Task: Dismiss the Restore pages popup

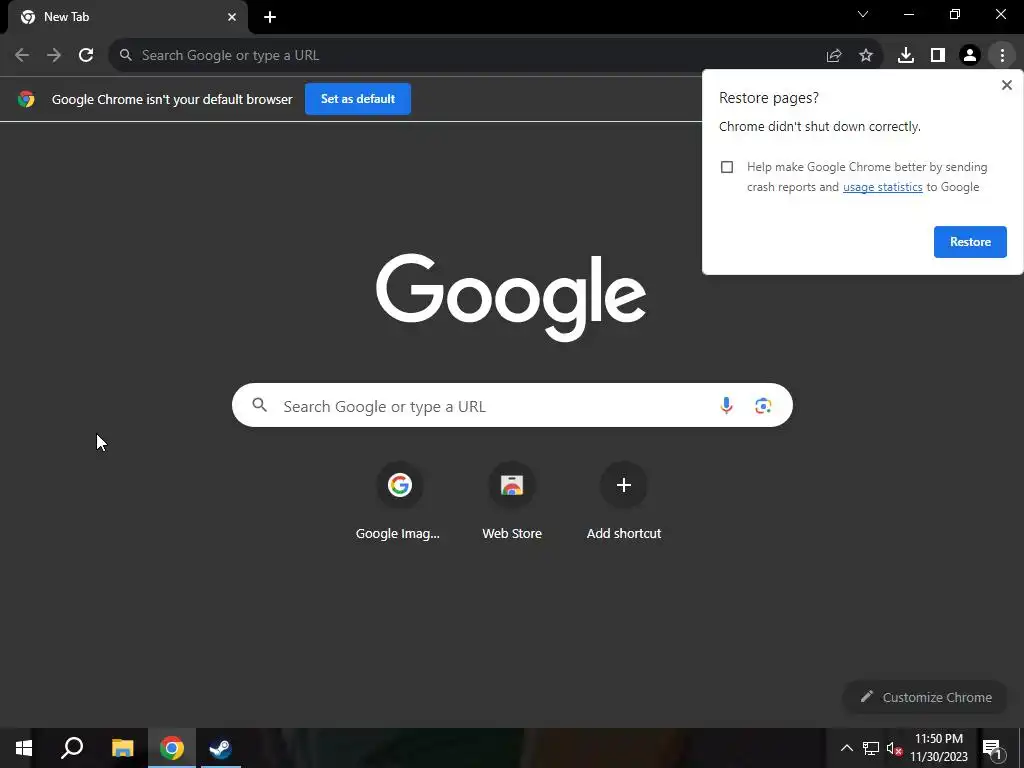Action: click(x=1006, y=85)
